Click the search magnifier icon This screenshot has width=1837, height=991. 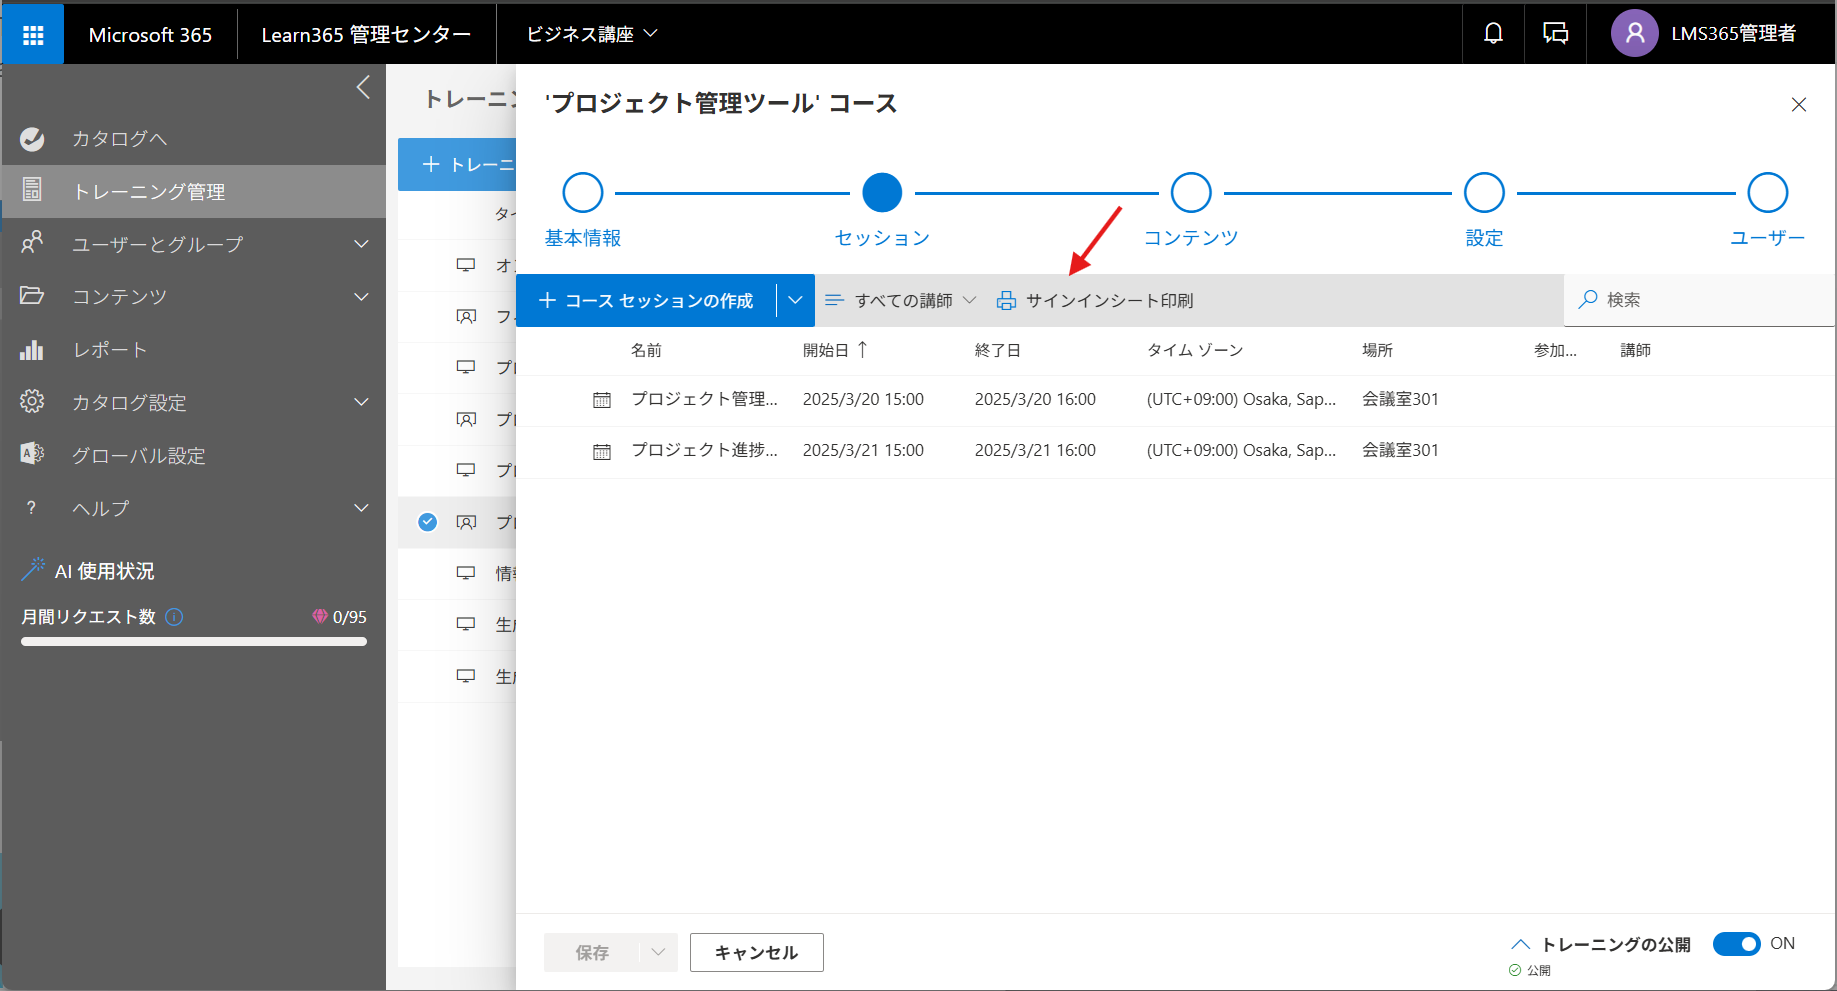1587,299
